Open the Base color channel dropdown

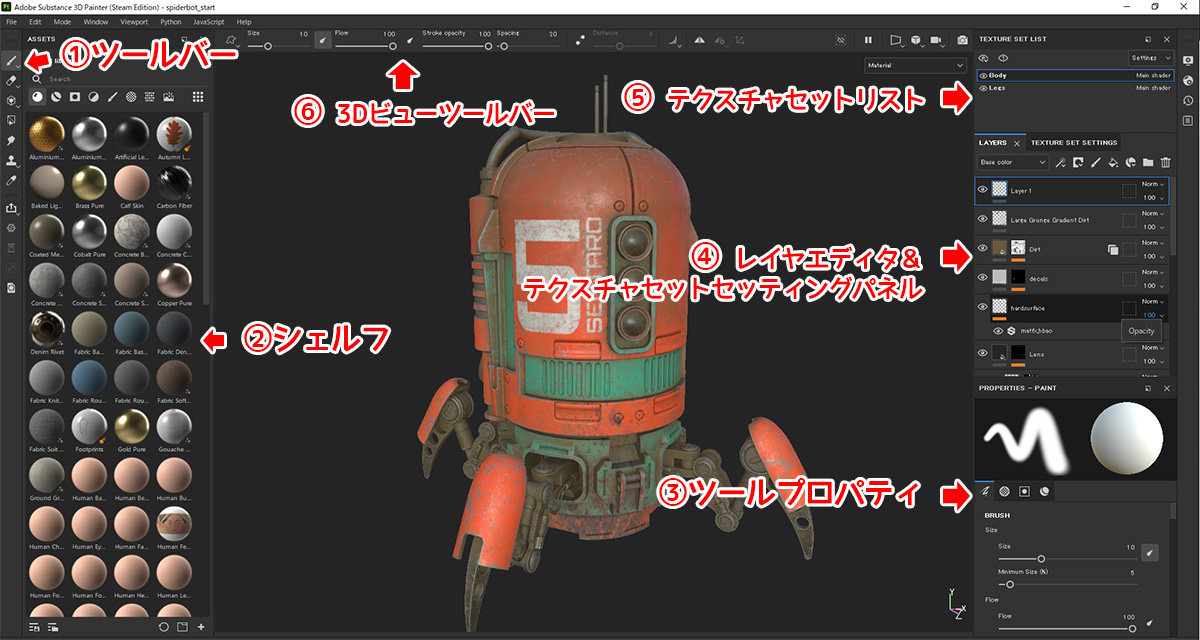pos(1012,162)
